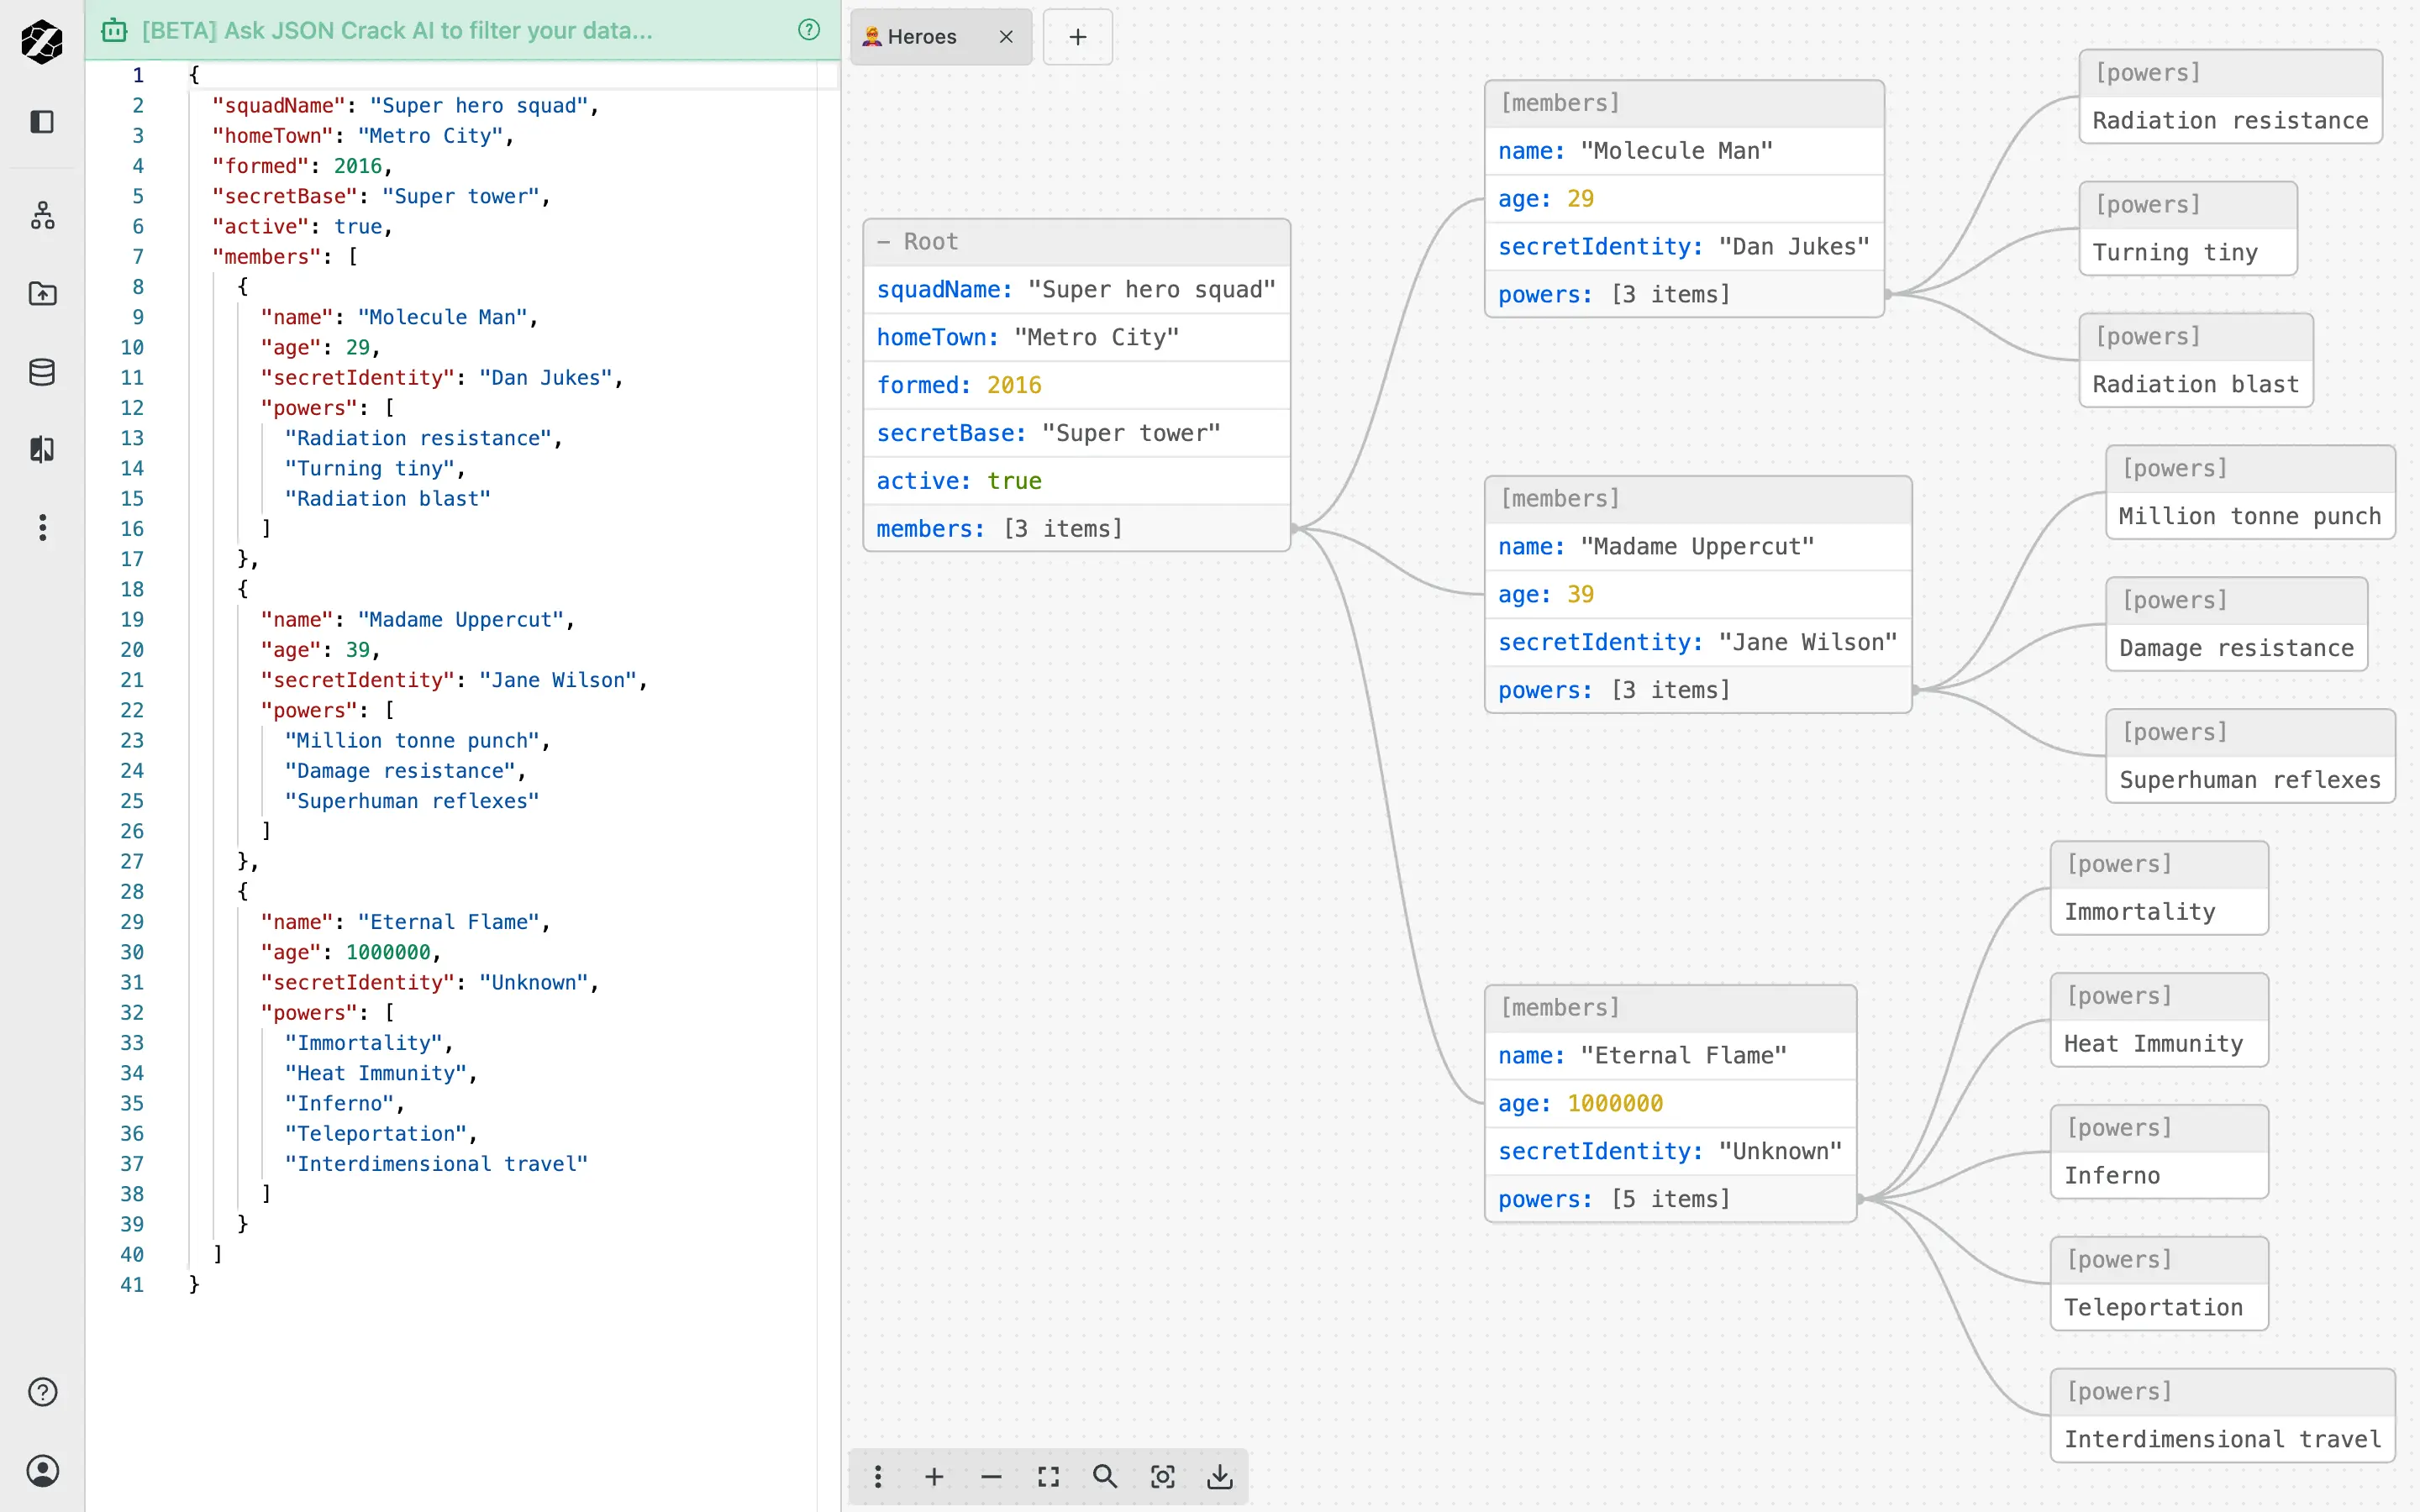Image resolution: width=2420 pixels, height=1512 pixels.
Task: Close the Heroes tab
Action: click(1006, 37)
